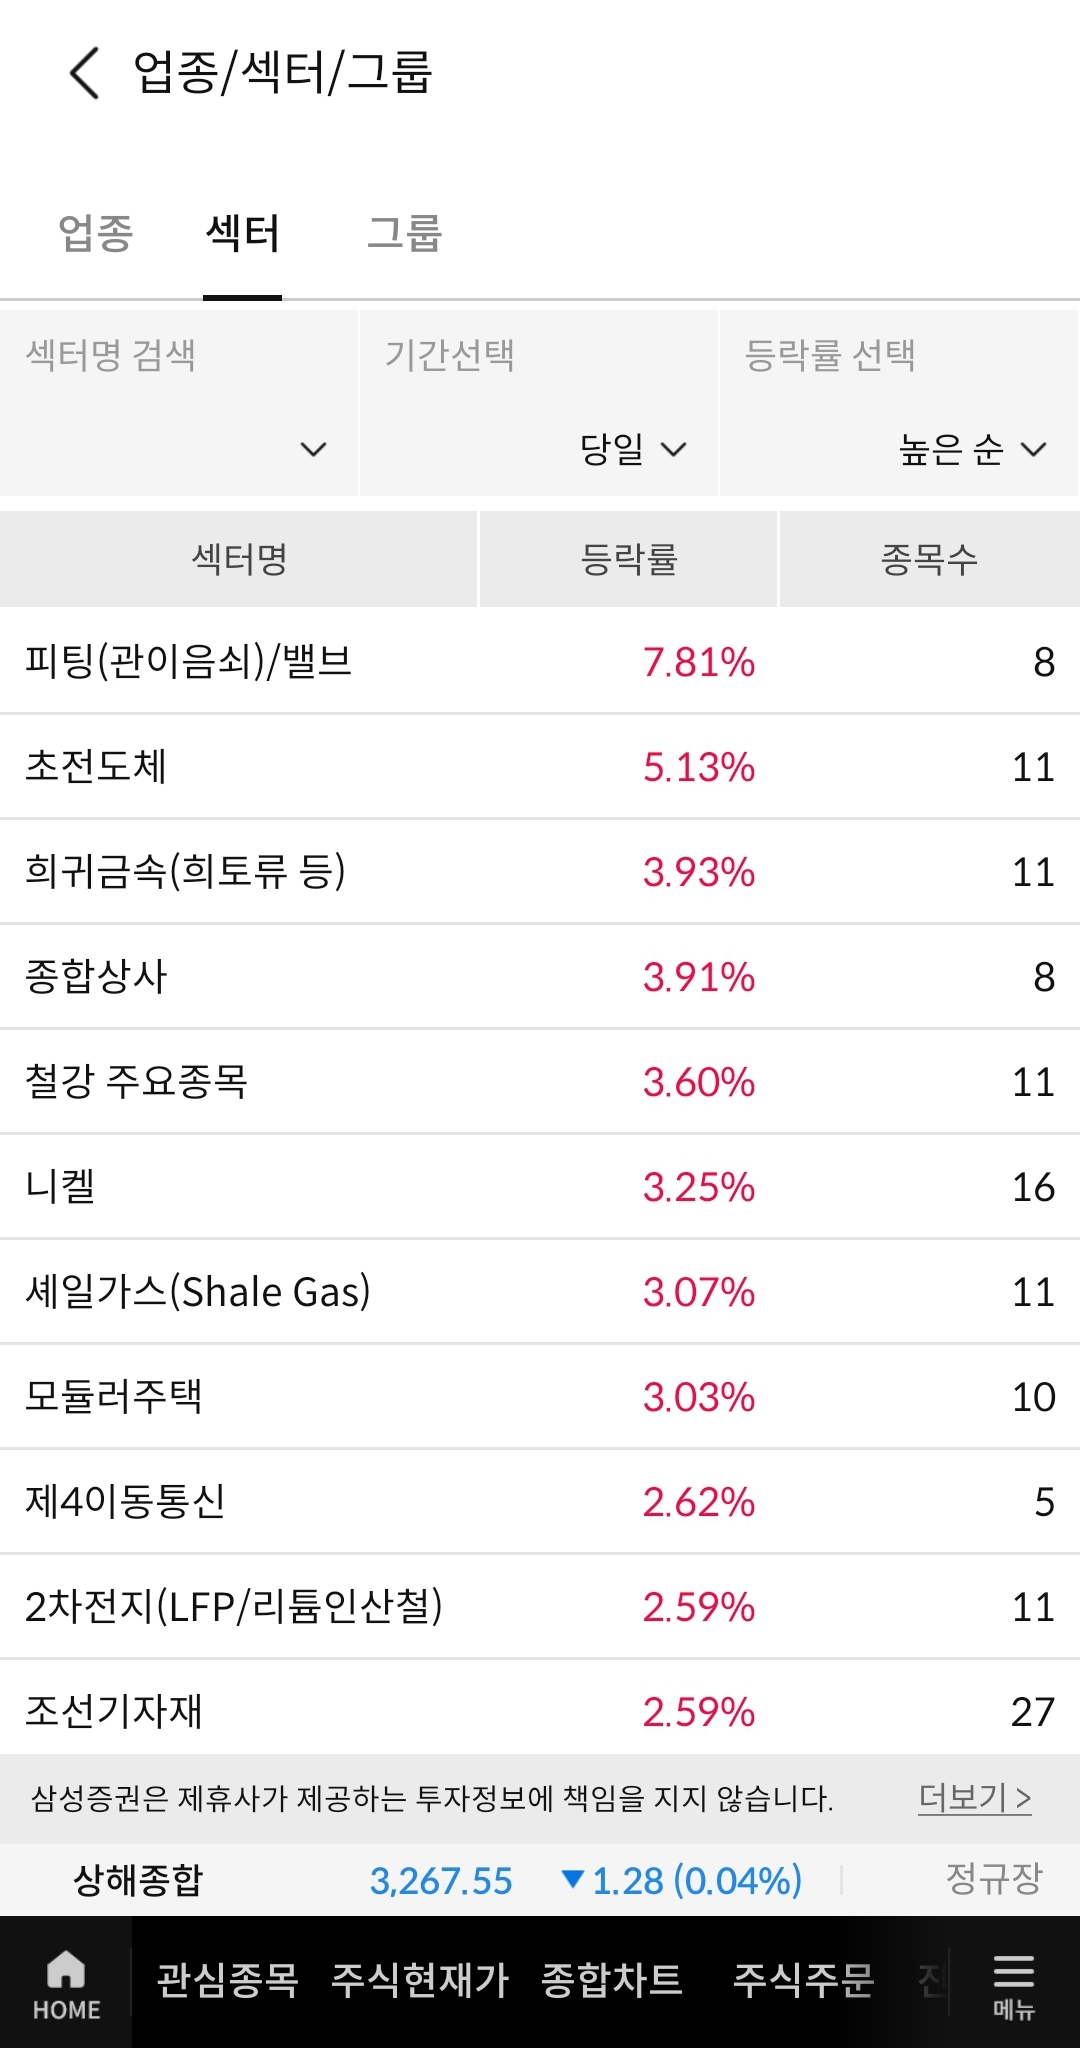The image size is (1080, 2048).
Task: Open the 기간선택 당일 dropdown
Action: [x=539, y=403]
